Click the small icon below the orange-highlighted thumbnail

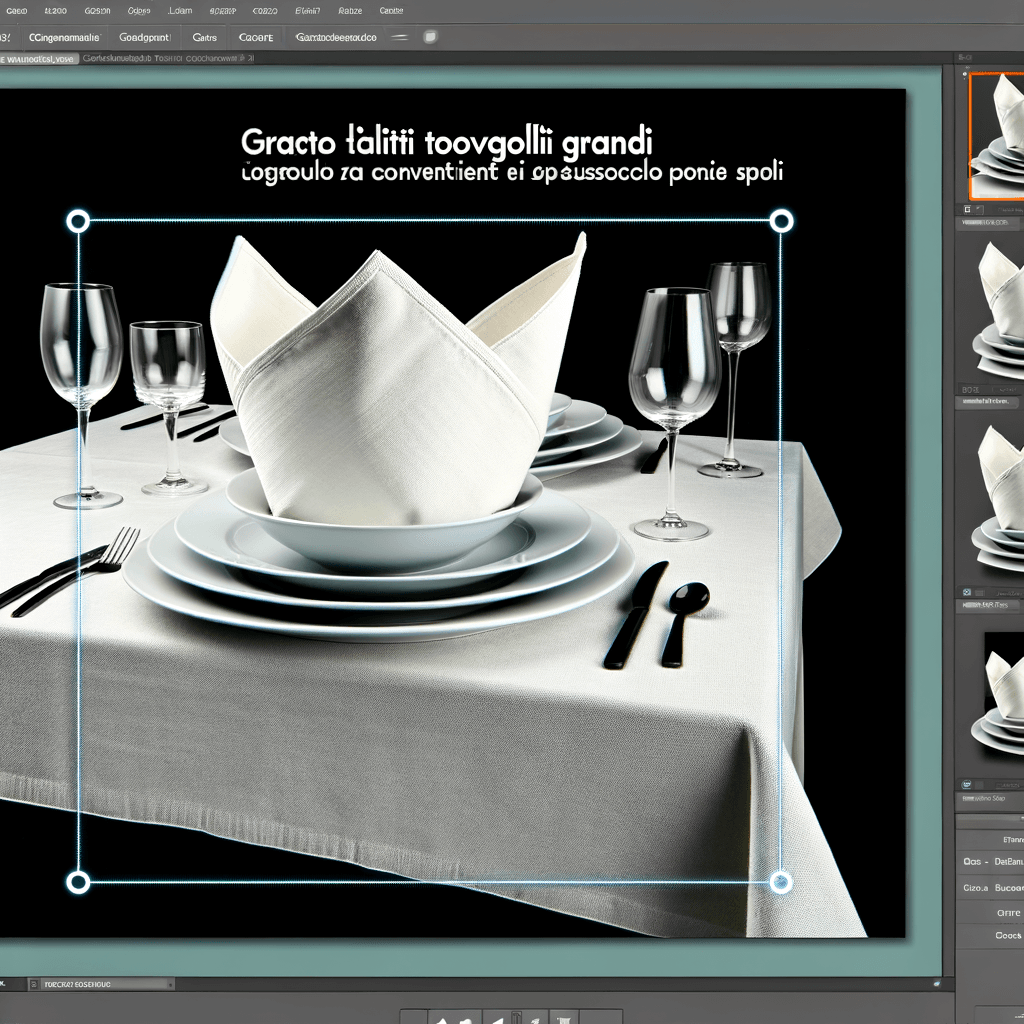(x=967, y=210)
